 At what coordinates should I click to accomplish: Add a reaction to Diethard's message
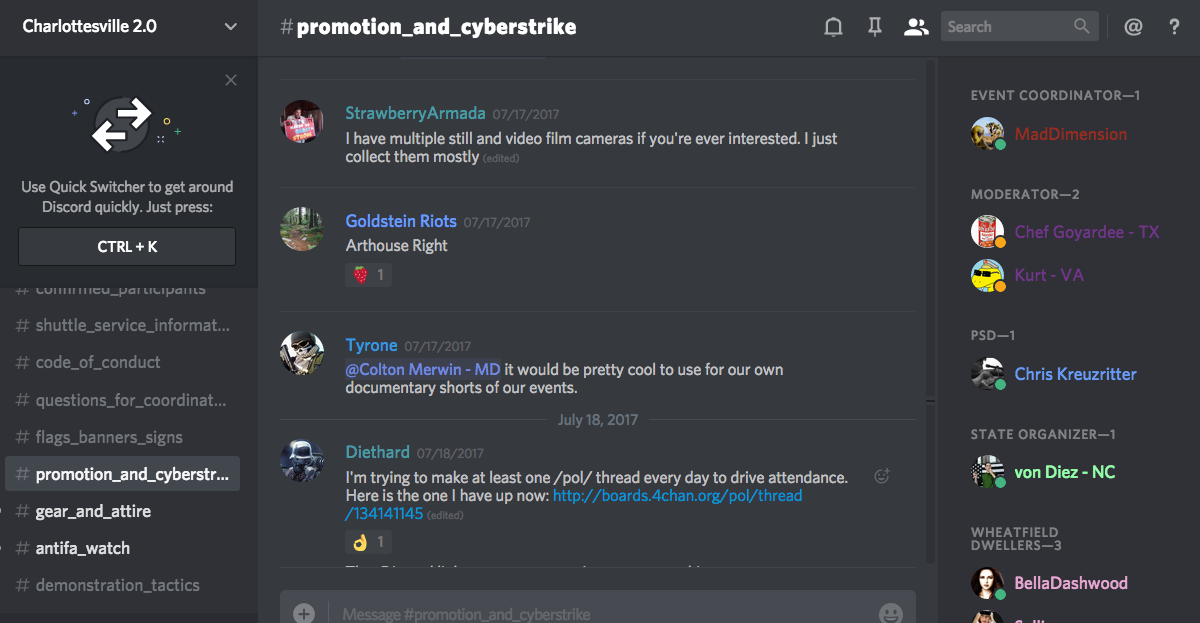click(x=881, y=476)
